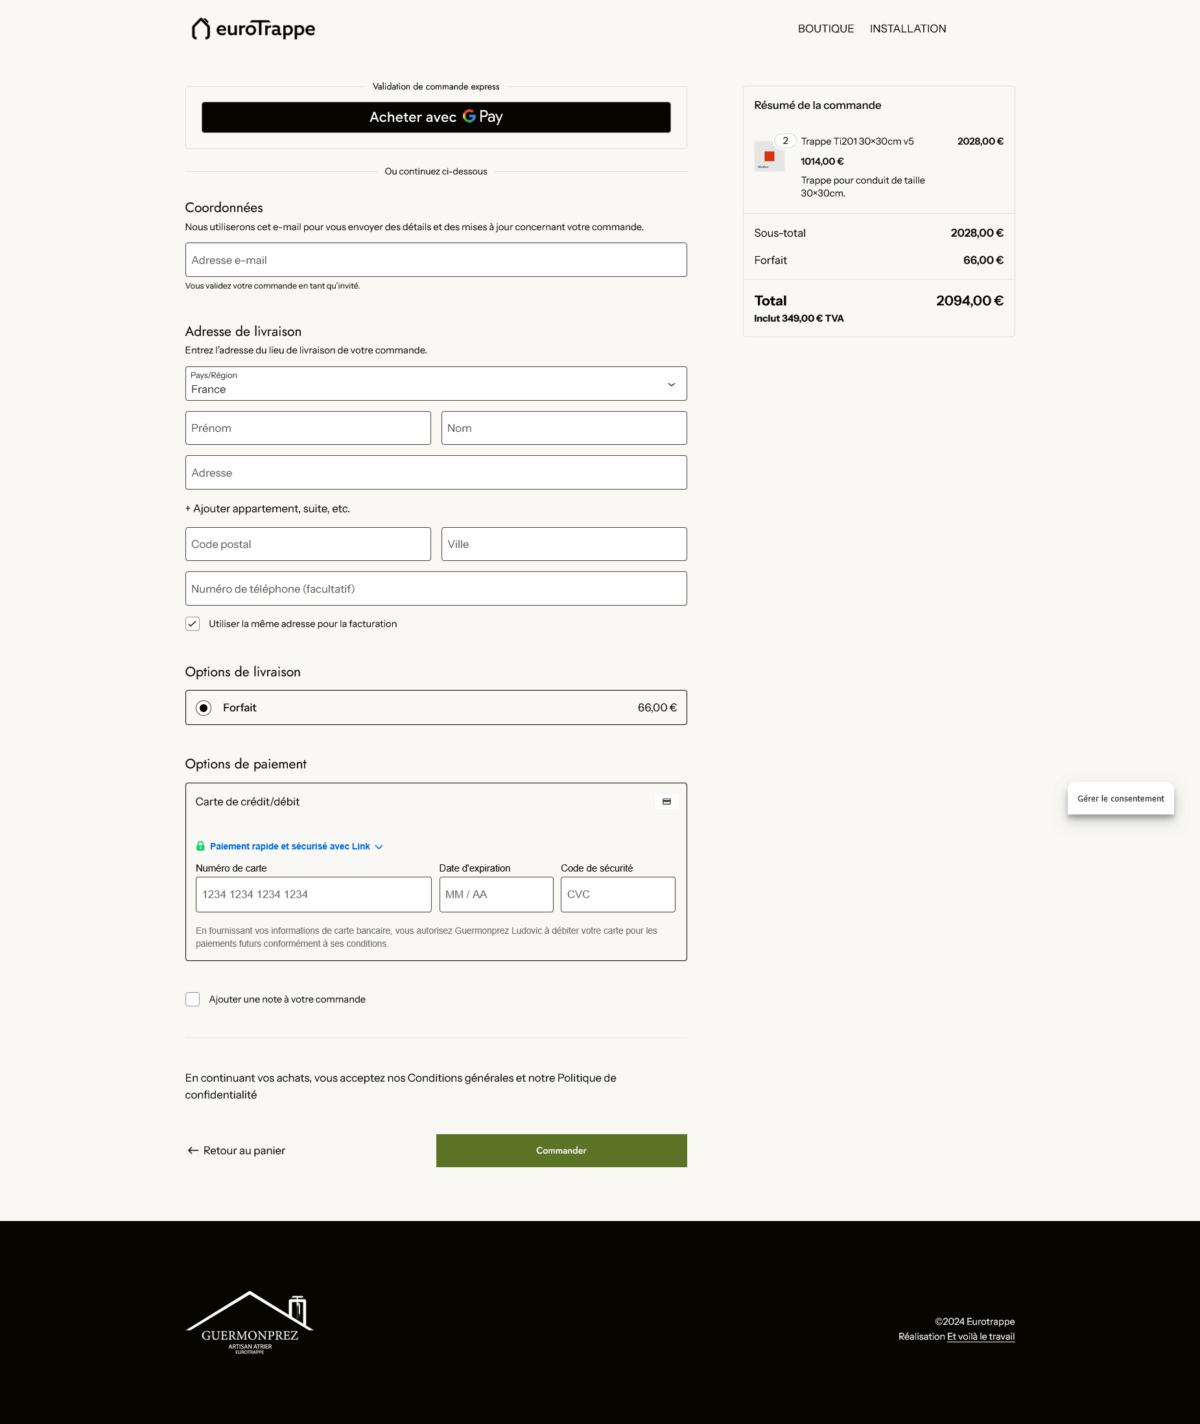Click the back arrow beside Retour au panier
The image size is (1200, 1424).
193,1151
